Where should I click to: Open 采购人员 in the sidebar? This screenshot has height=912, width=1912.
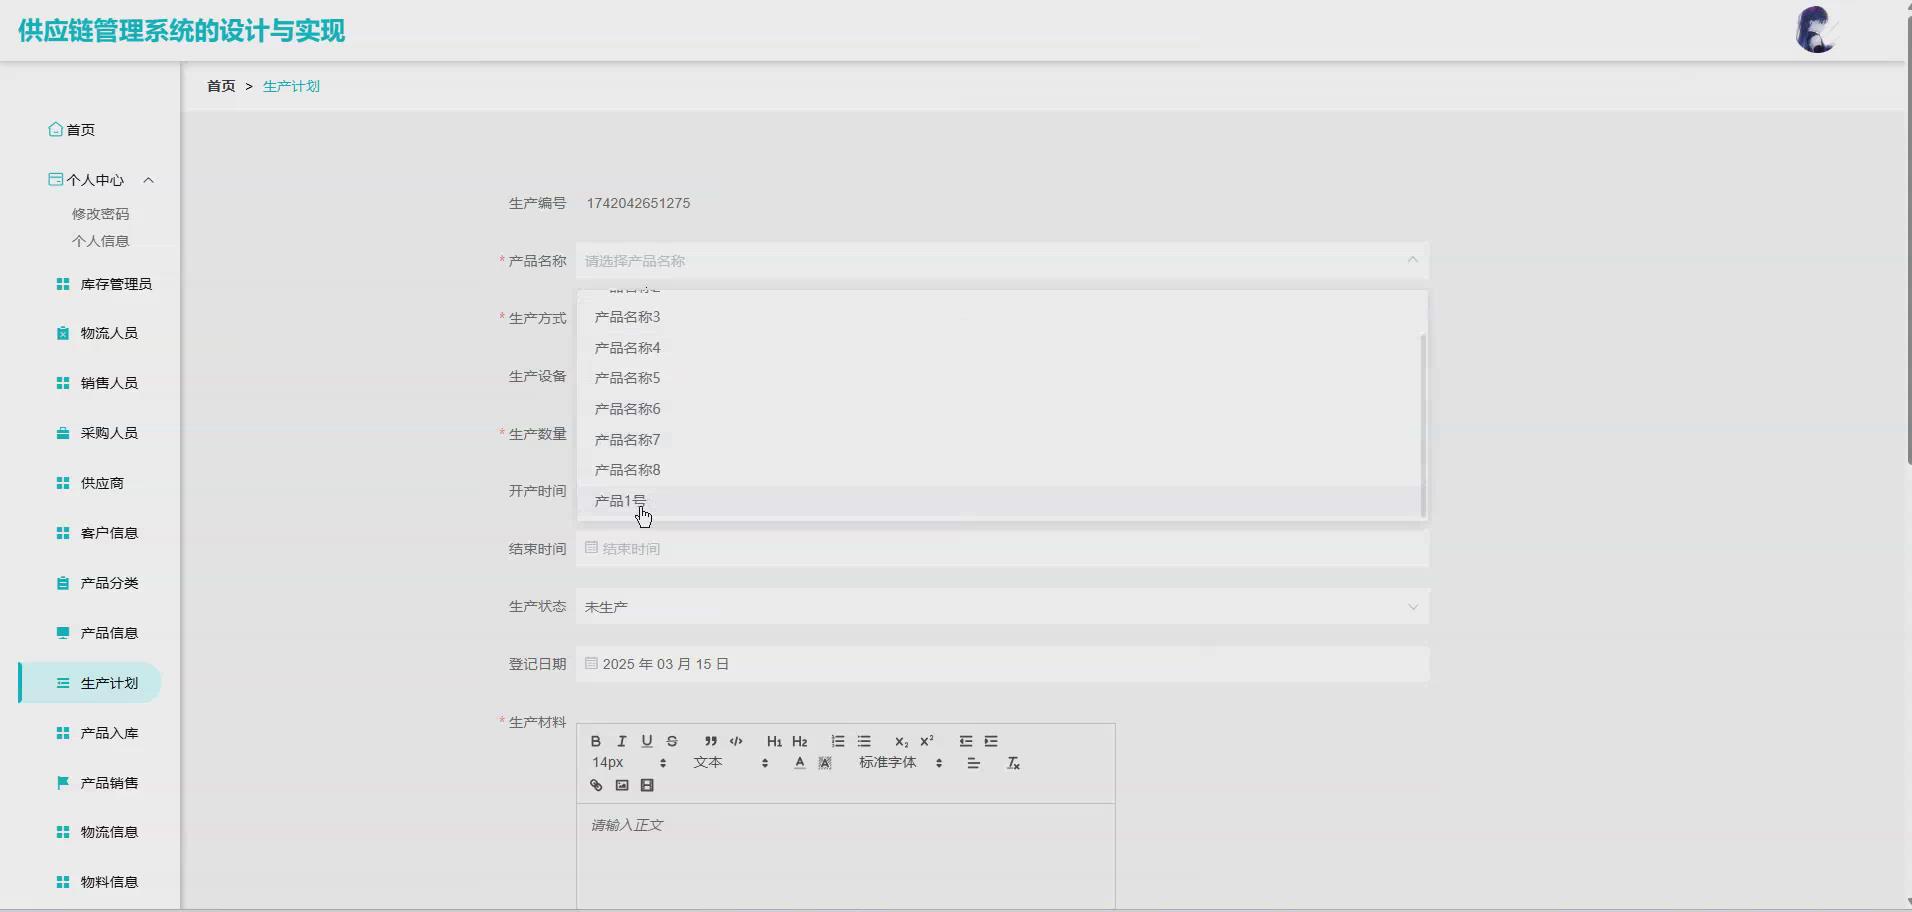click(97, 433)
